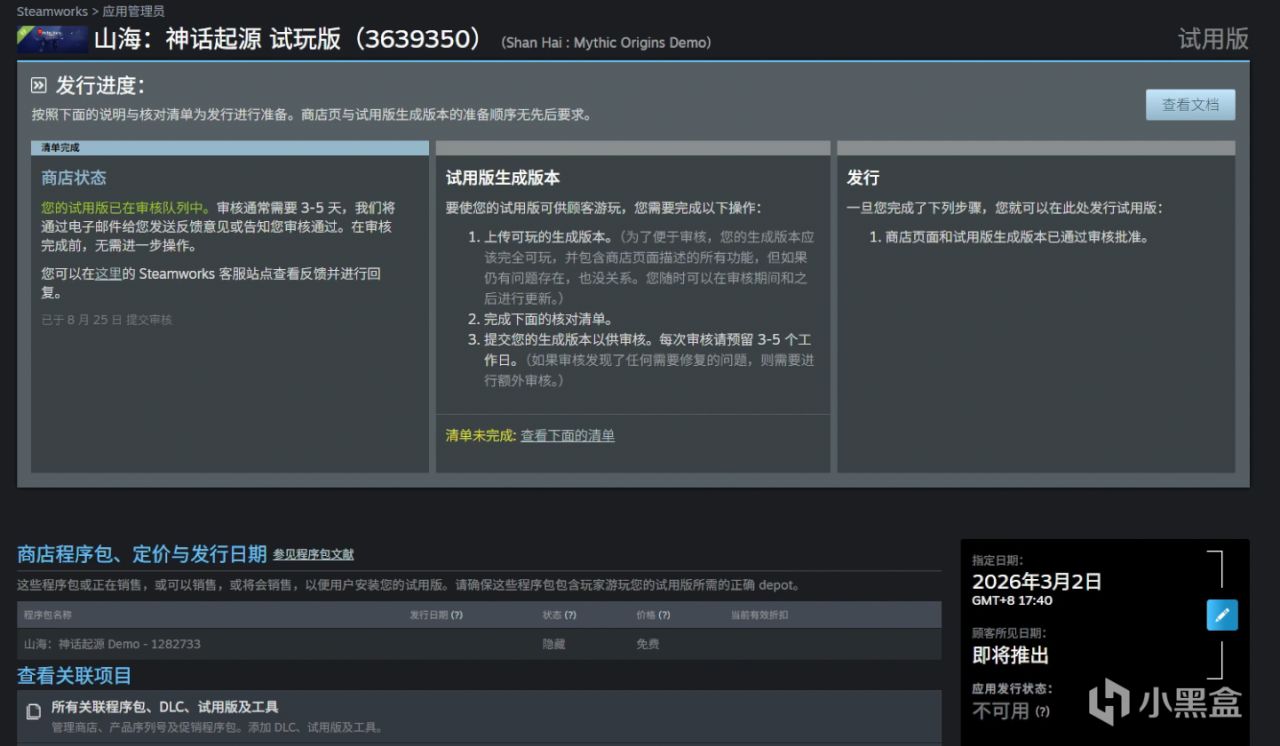The width and height of the screenshot is (1280, 746).
Task: Click the 查看文档 button
Action: (x=1190, y=104)
